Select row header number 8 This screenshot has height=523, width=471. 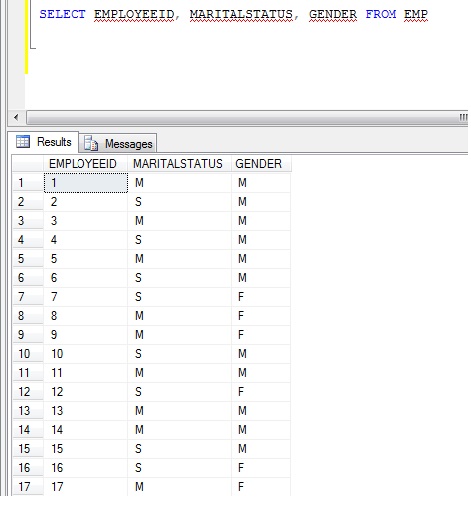pyautogui.click(x=28, y=316)
